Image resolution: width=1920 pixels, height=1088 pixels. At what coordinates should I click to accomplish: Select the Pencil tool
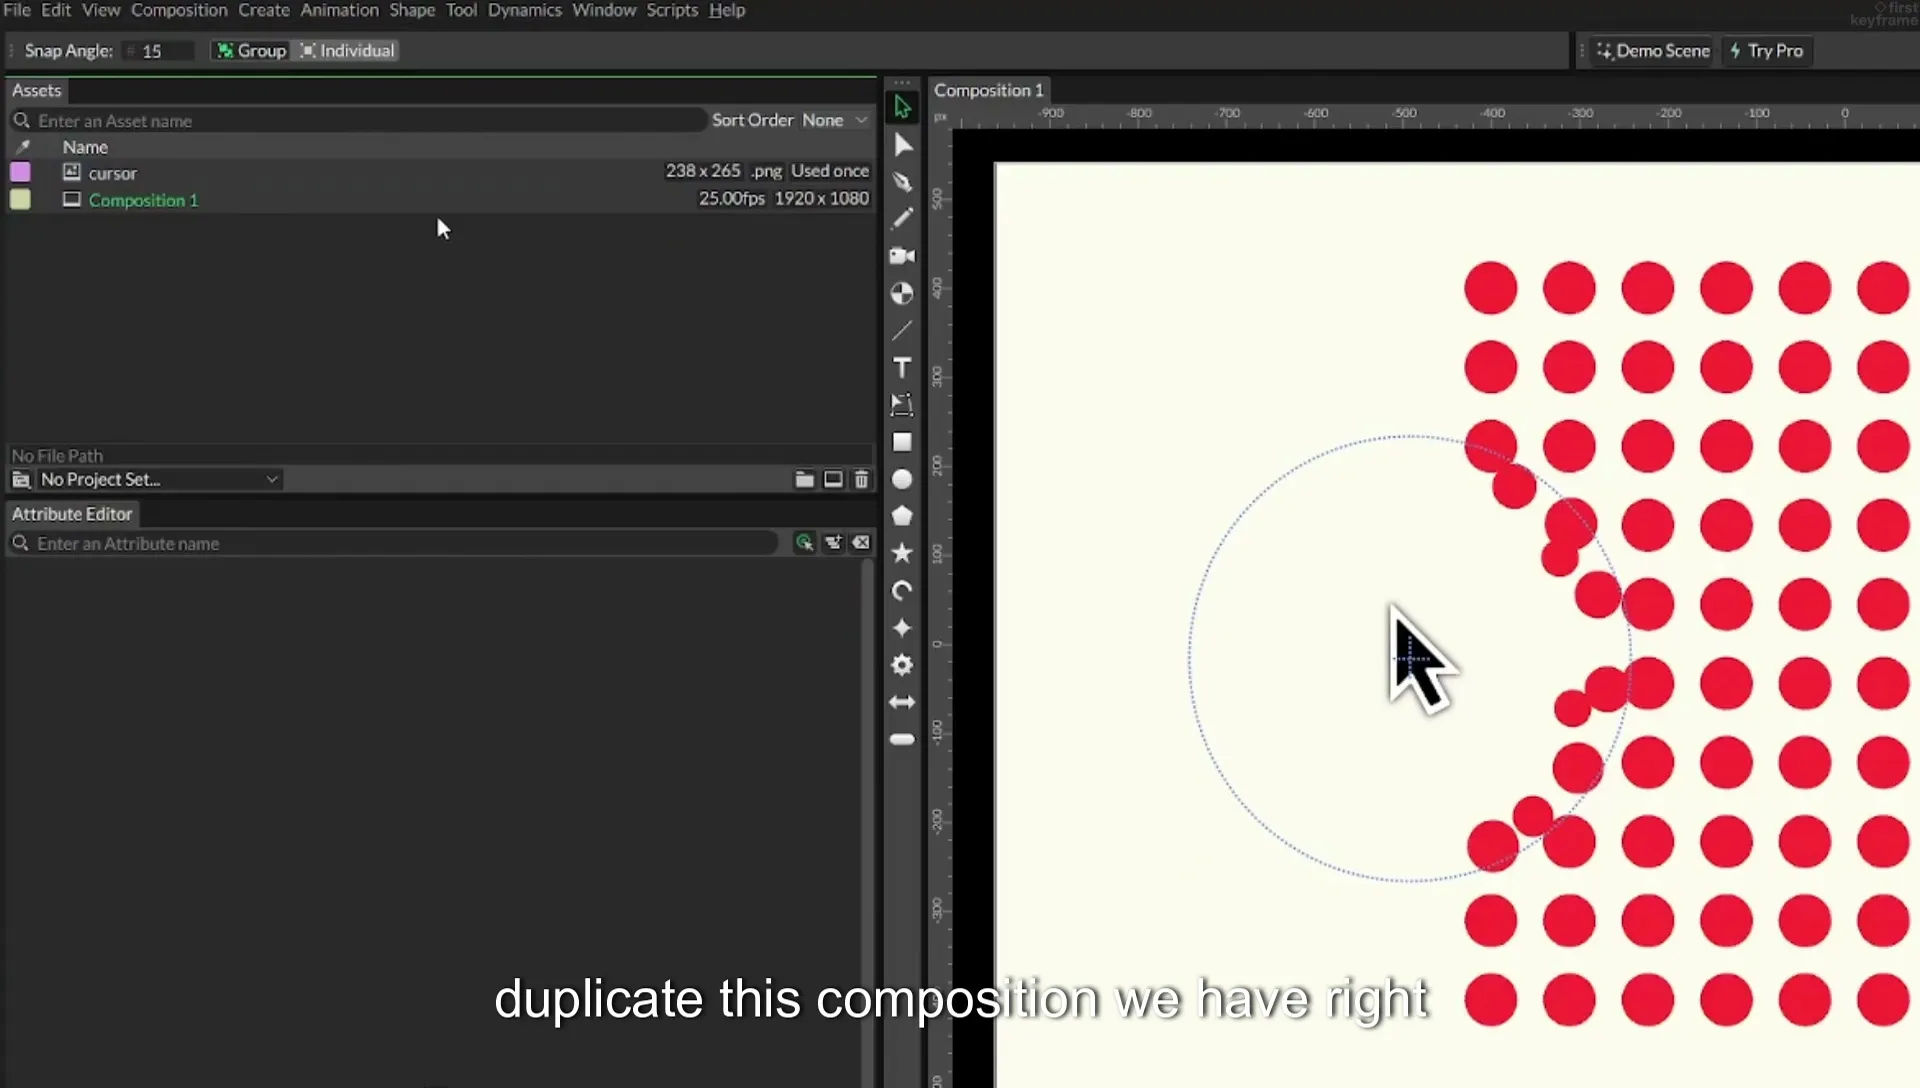[x=902, y=219]
